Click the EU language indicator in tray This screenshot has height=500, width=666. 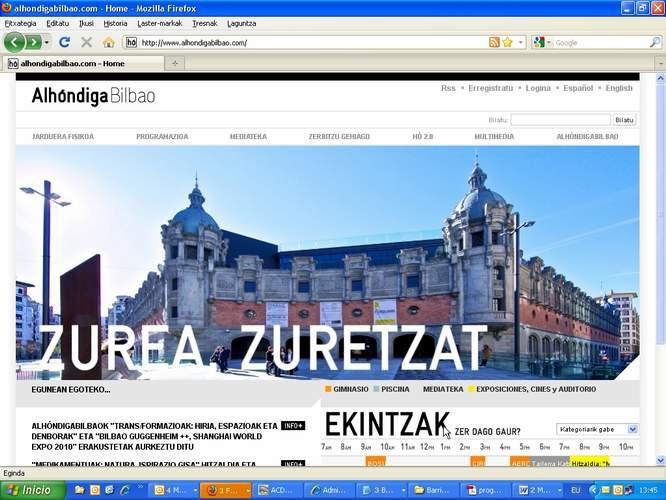(575, 490)
